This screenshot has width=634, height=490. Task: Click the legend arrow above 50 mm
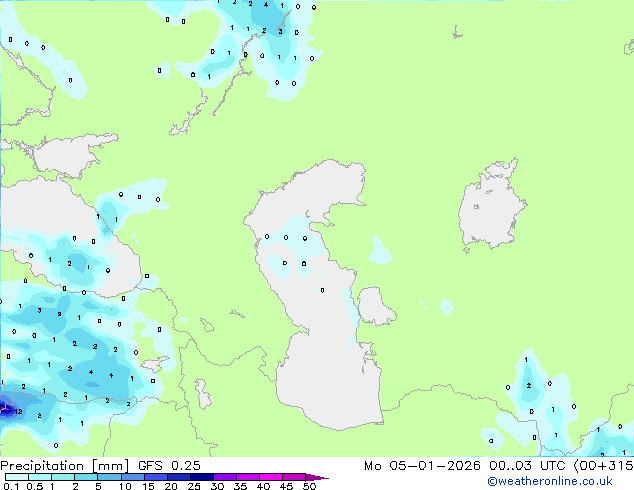coord(317,477)
